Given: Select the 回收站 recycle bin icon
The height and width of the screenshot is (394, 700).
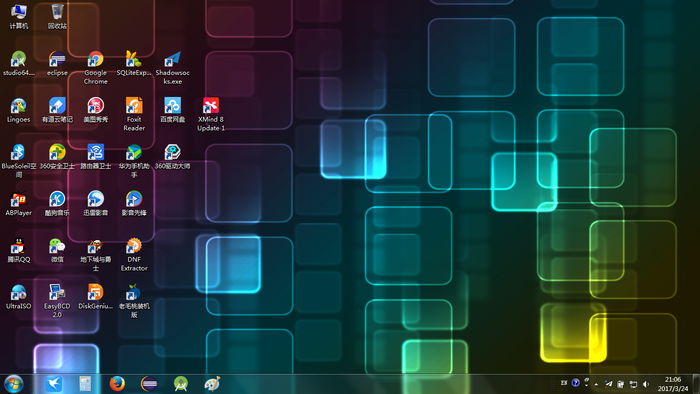Looking at the screenshot, I should click(x=57, y=17).
